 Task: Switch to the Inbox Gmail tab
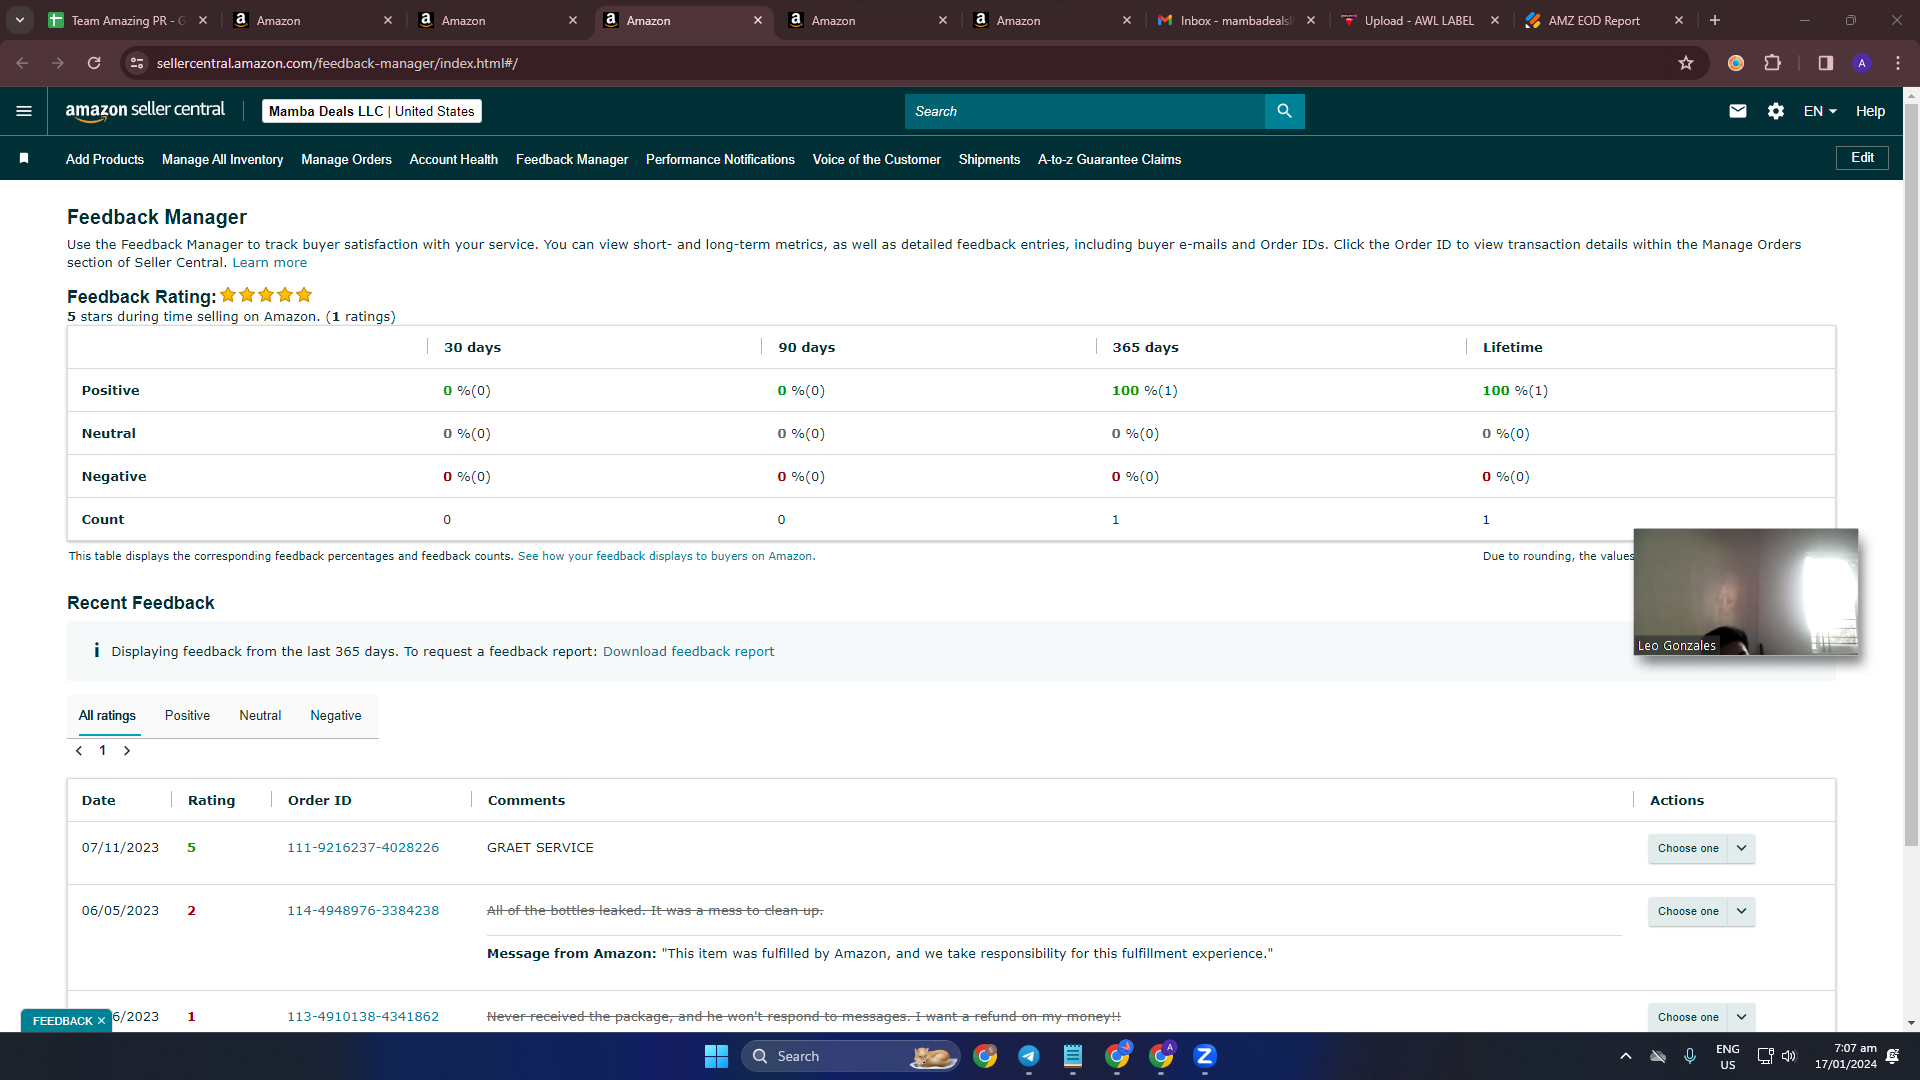pos(1236,20)
